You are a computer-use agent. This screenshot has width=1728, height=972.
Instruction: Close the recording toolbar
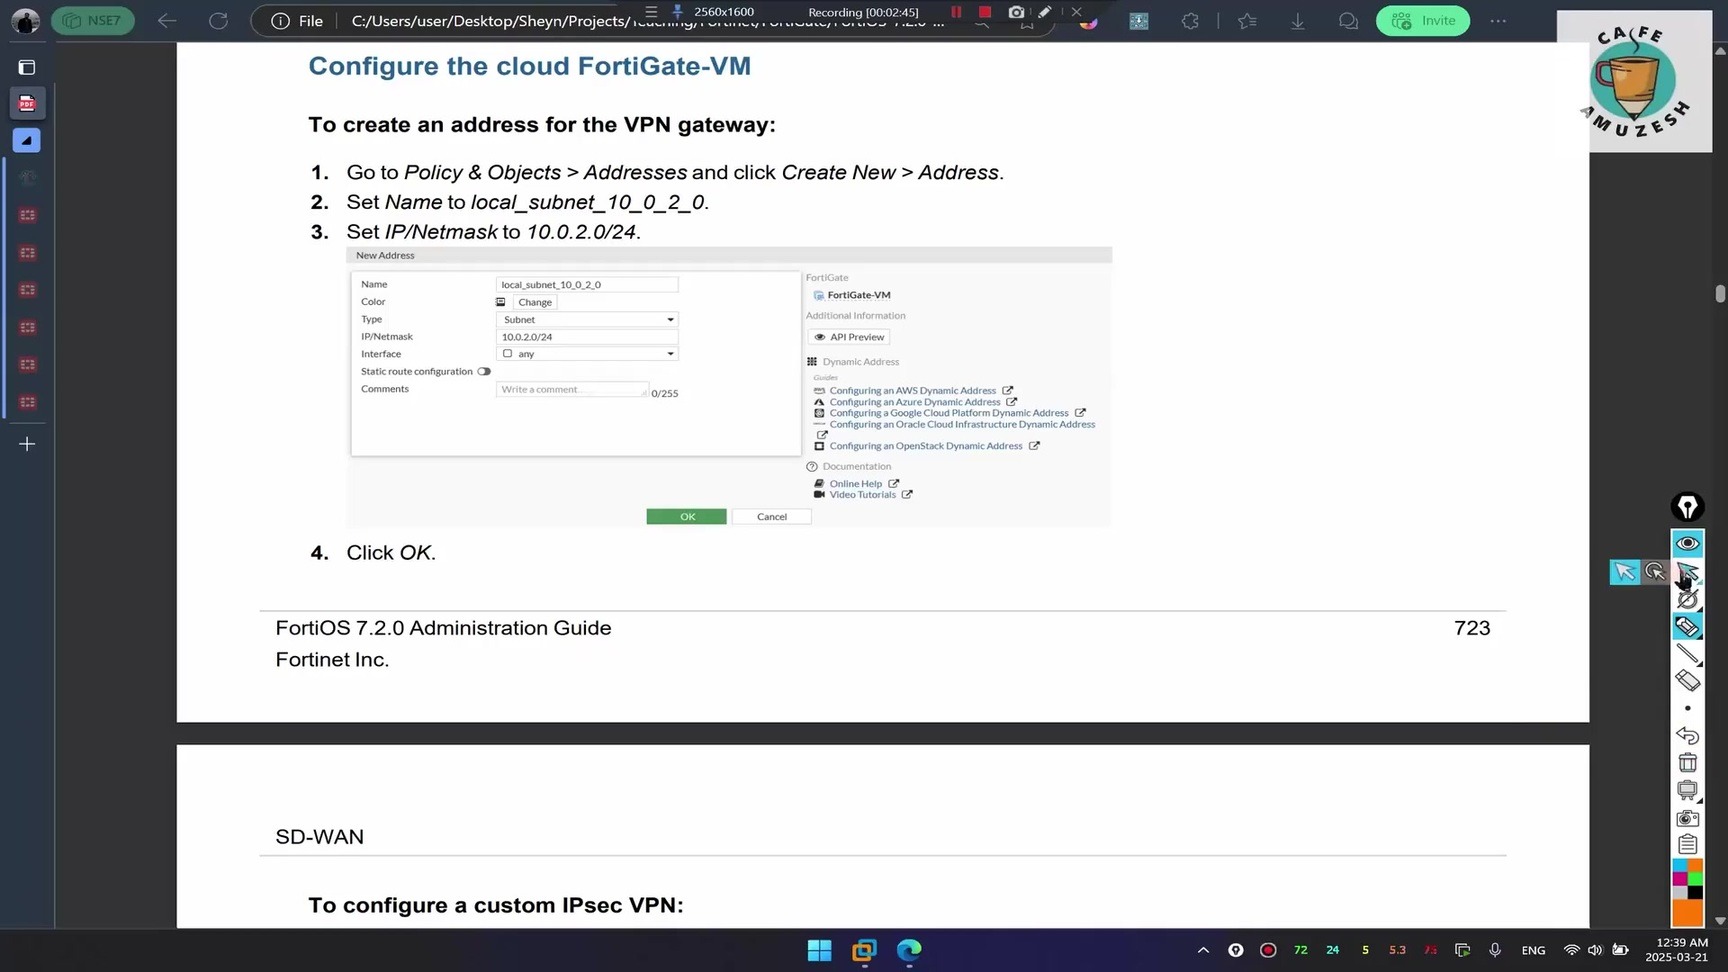point(1076,12)
